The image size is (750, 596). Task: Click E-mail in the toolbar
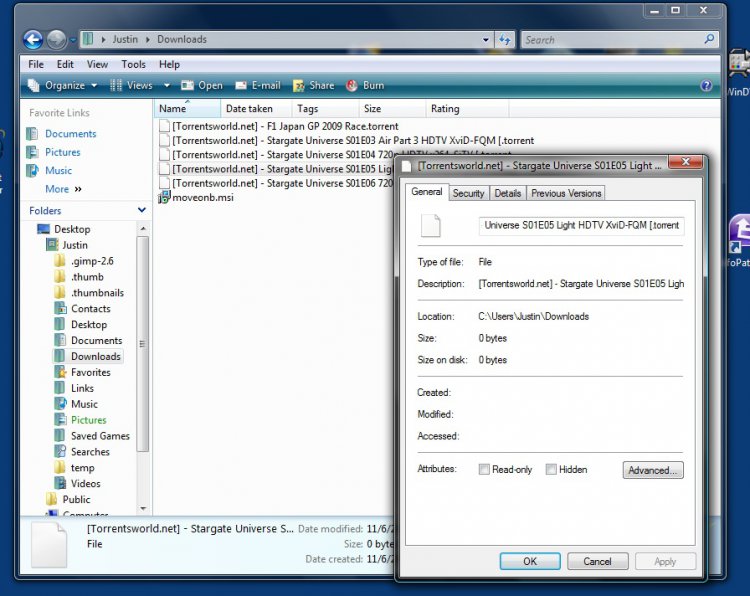coord(258,85)
